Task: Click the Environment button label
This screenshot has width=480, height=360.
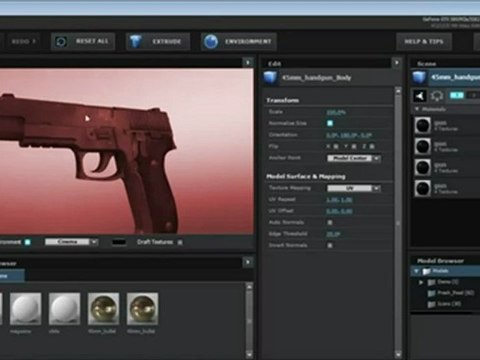Action: coord(248,42)
